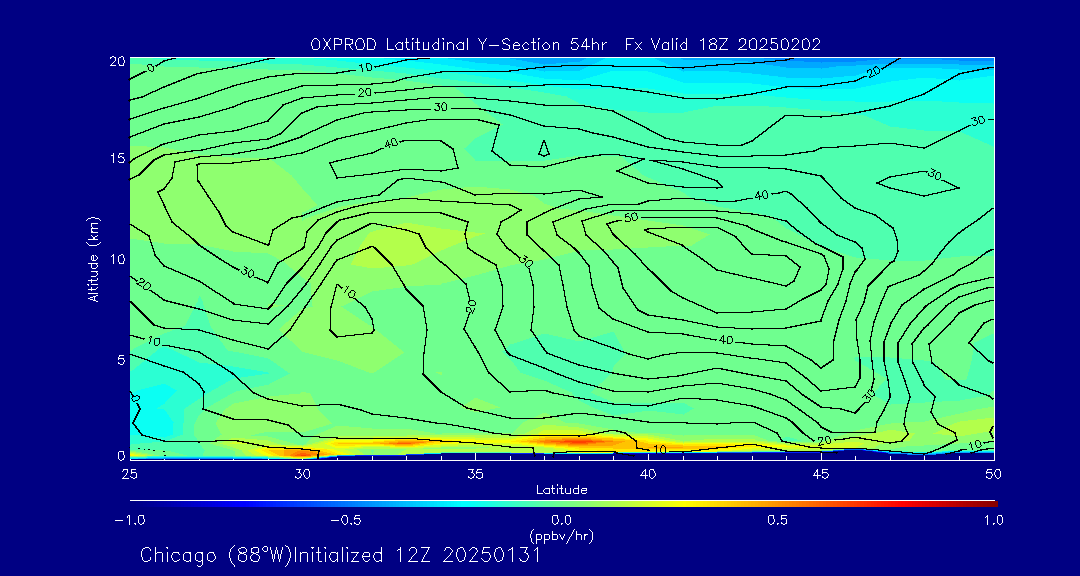The height and width of the screenshot is (576, 1080).
Task: Click latitude axis tick label 40
Action: point(647,474)
